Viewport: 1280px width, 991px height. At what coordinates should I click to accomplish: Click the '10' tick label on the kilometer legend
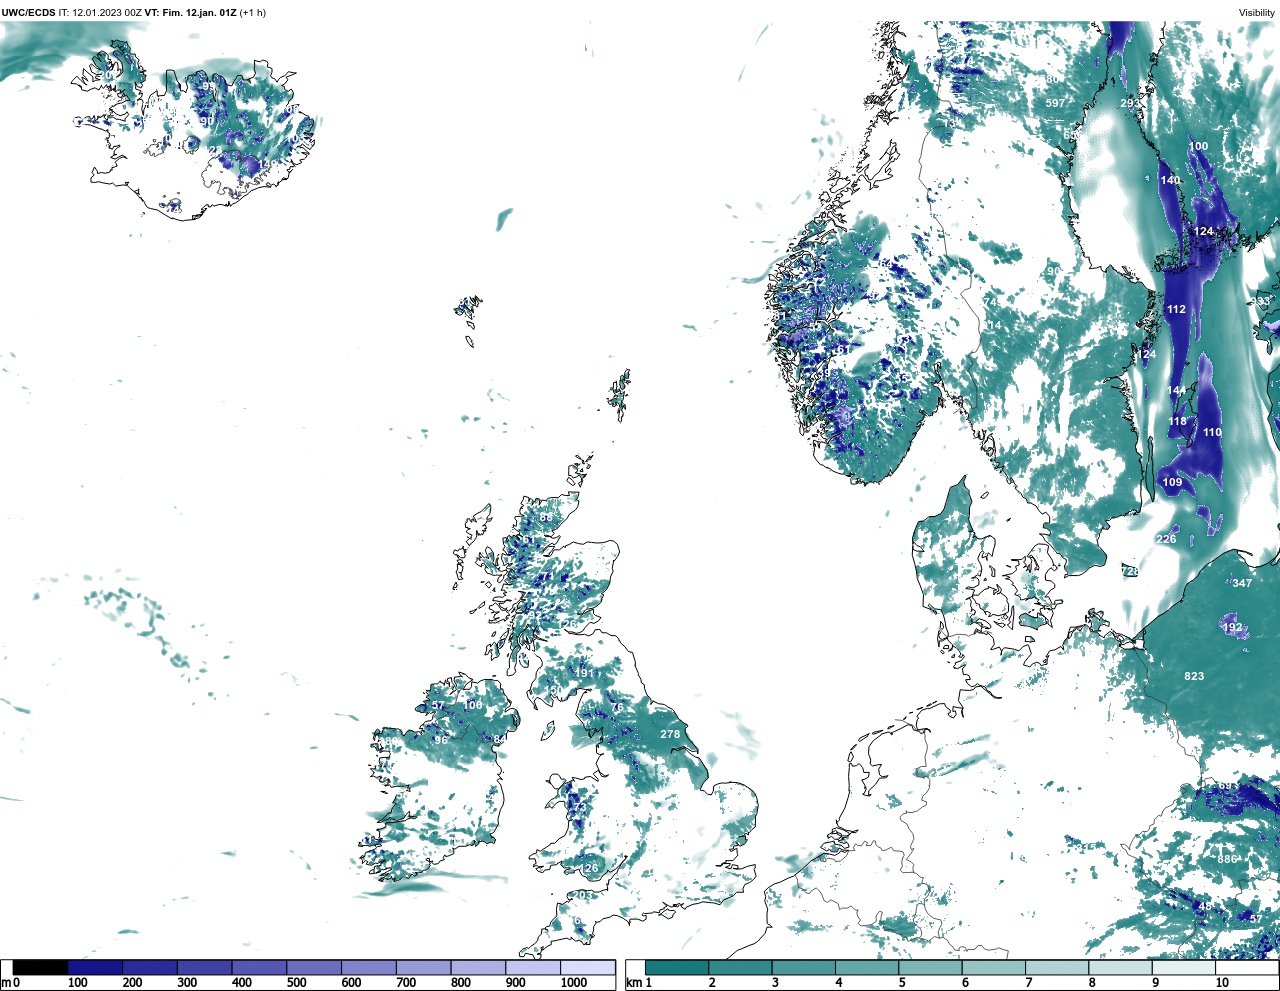1222,983
